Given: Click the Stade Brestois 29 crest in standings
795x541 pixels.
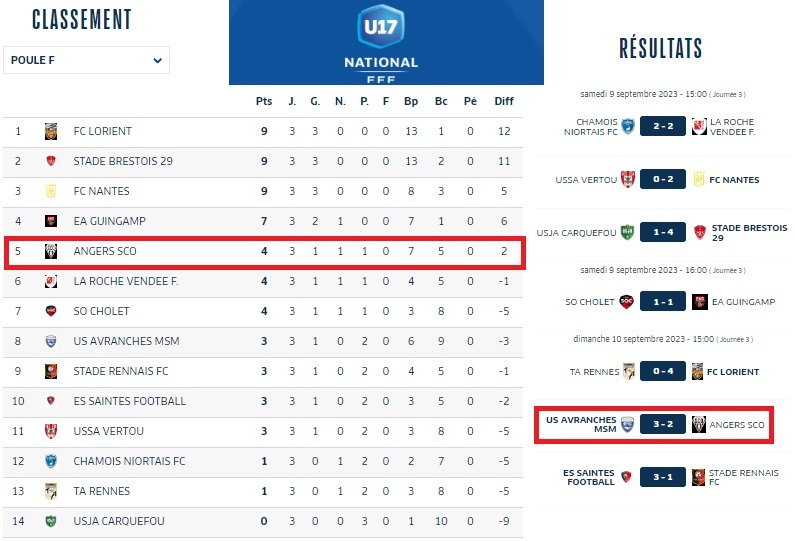Looking at the screenshot, I should point(51,161).
